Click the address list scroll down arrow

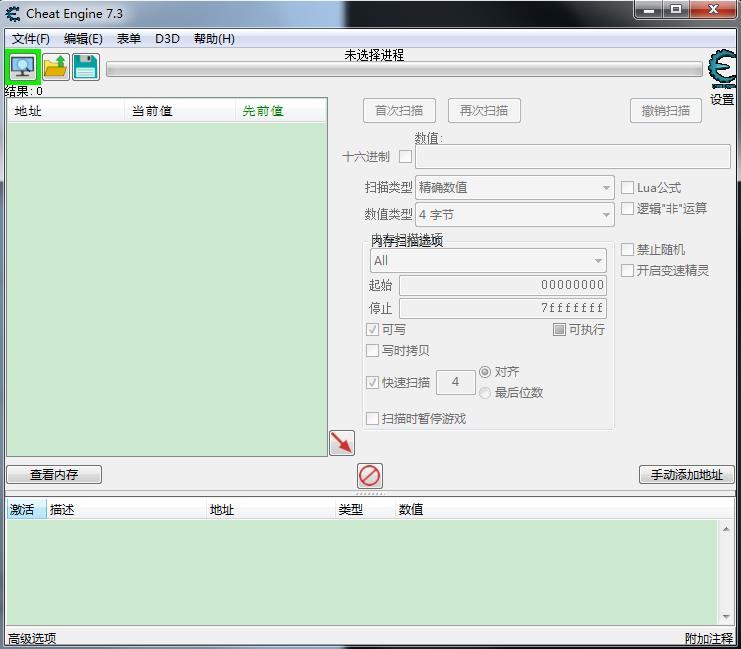tap(726, 616)
